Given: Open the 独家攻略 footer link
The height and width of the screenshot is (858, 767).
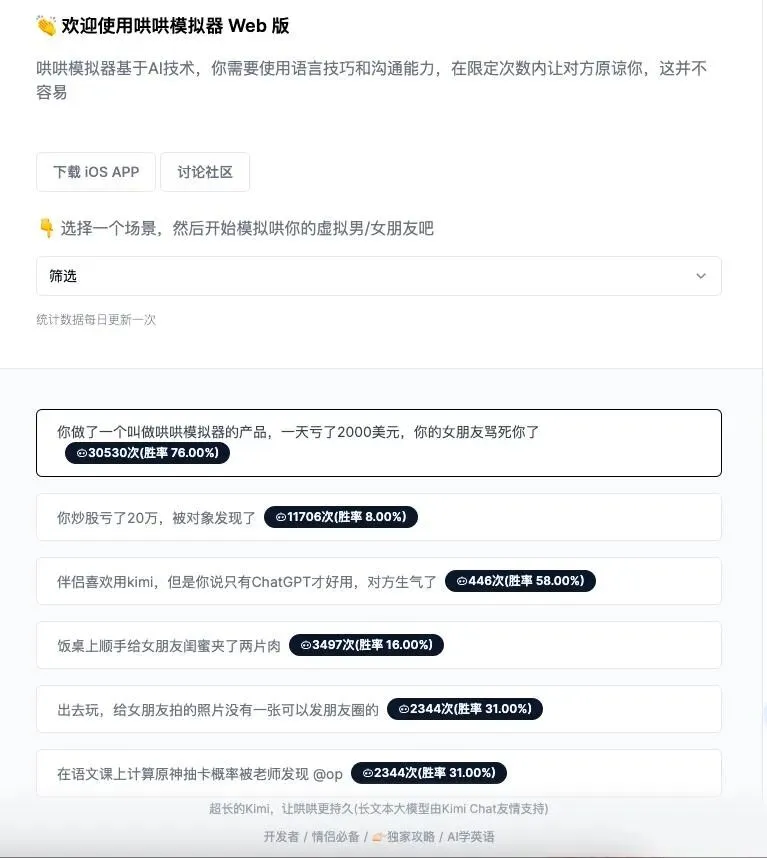Looking at the screenshot, I should point(403,837).
